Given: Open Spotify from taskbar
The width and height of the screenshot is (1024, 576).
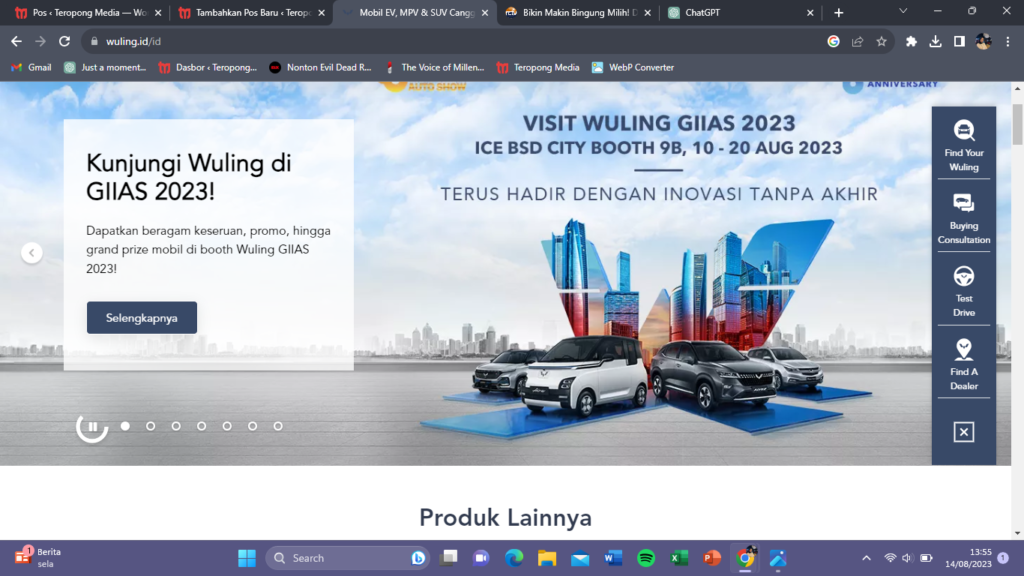Looking at the screenshot, I should click(646, 558).
